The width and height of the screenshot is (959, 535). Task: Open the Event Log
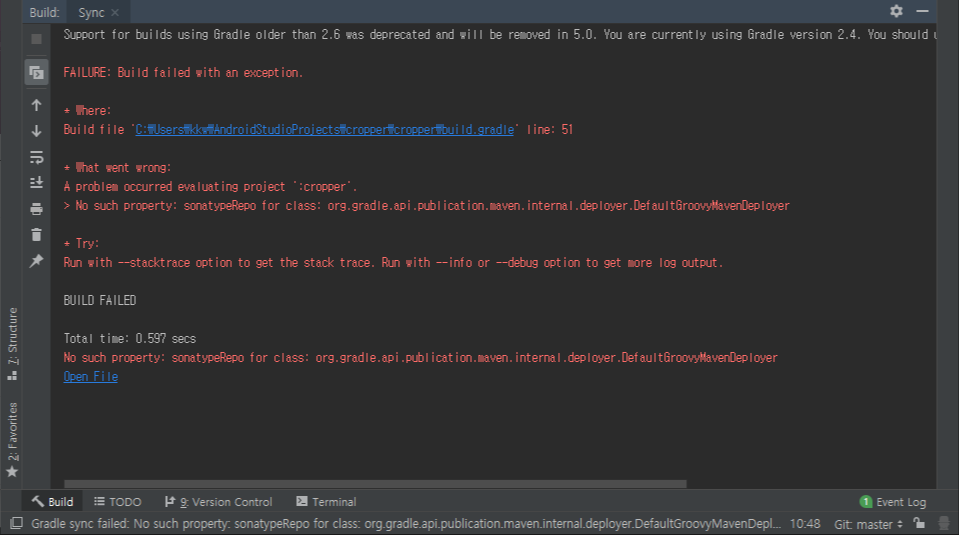(x=893, y=502)
